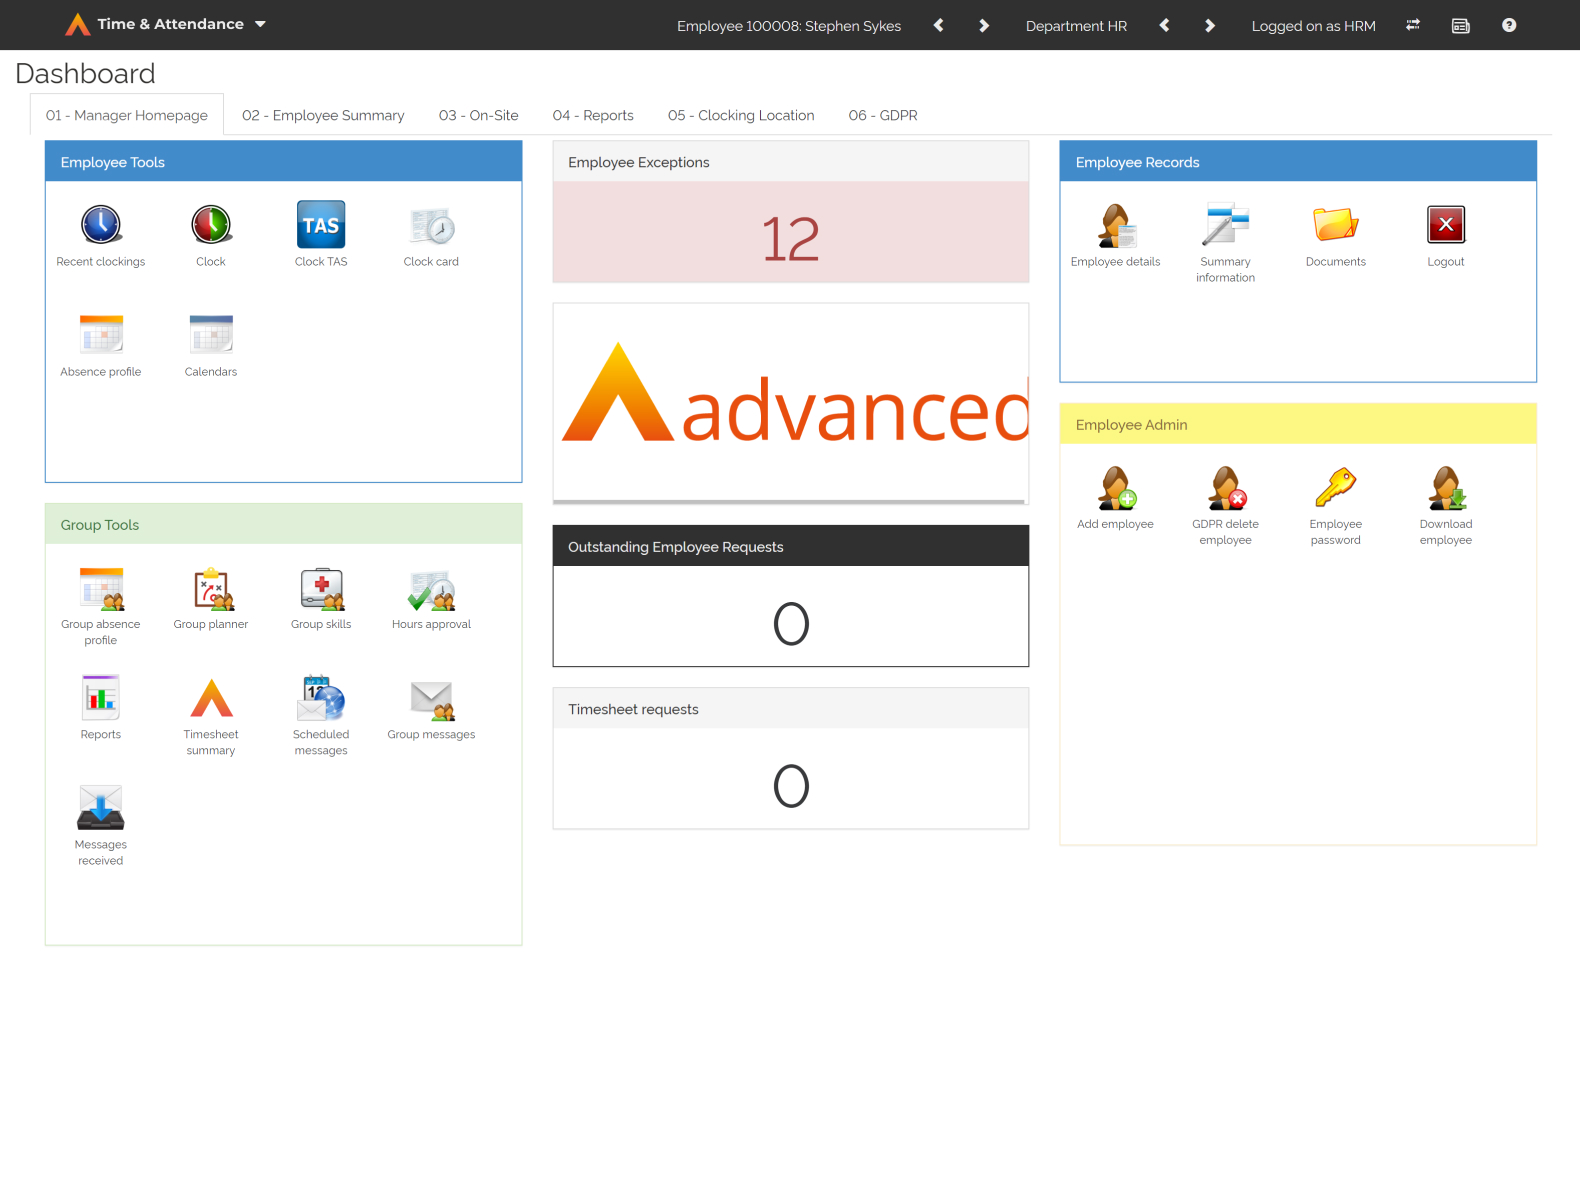Click the Outstanding Employee Requests count
This screenshot has width=1580, height=1180.
pos(791,623)
